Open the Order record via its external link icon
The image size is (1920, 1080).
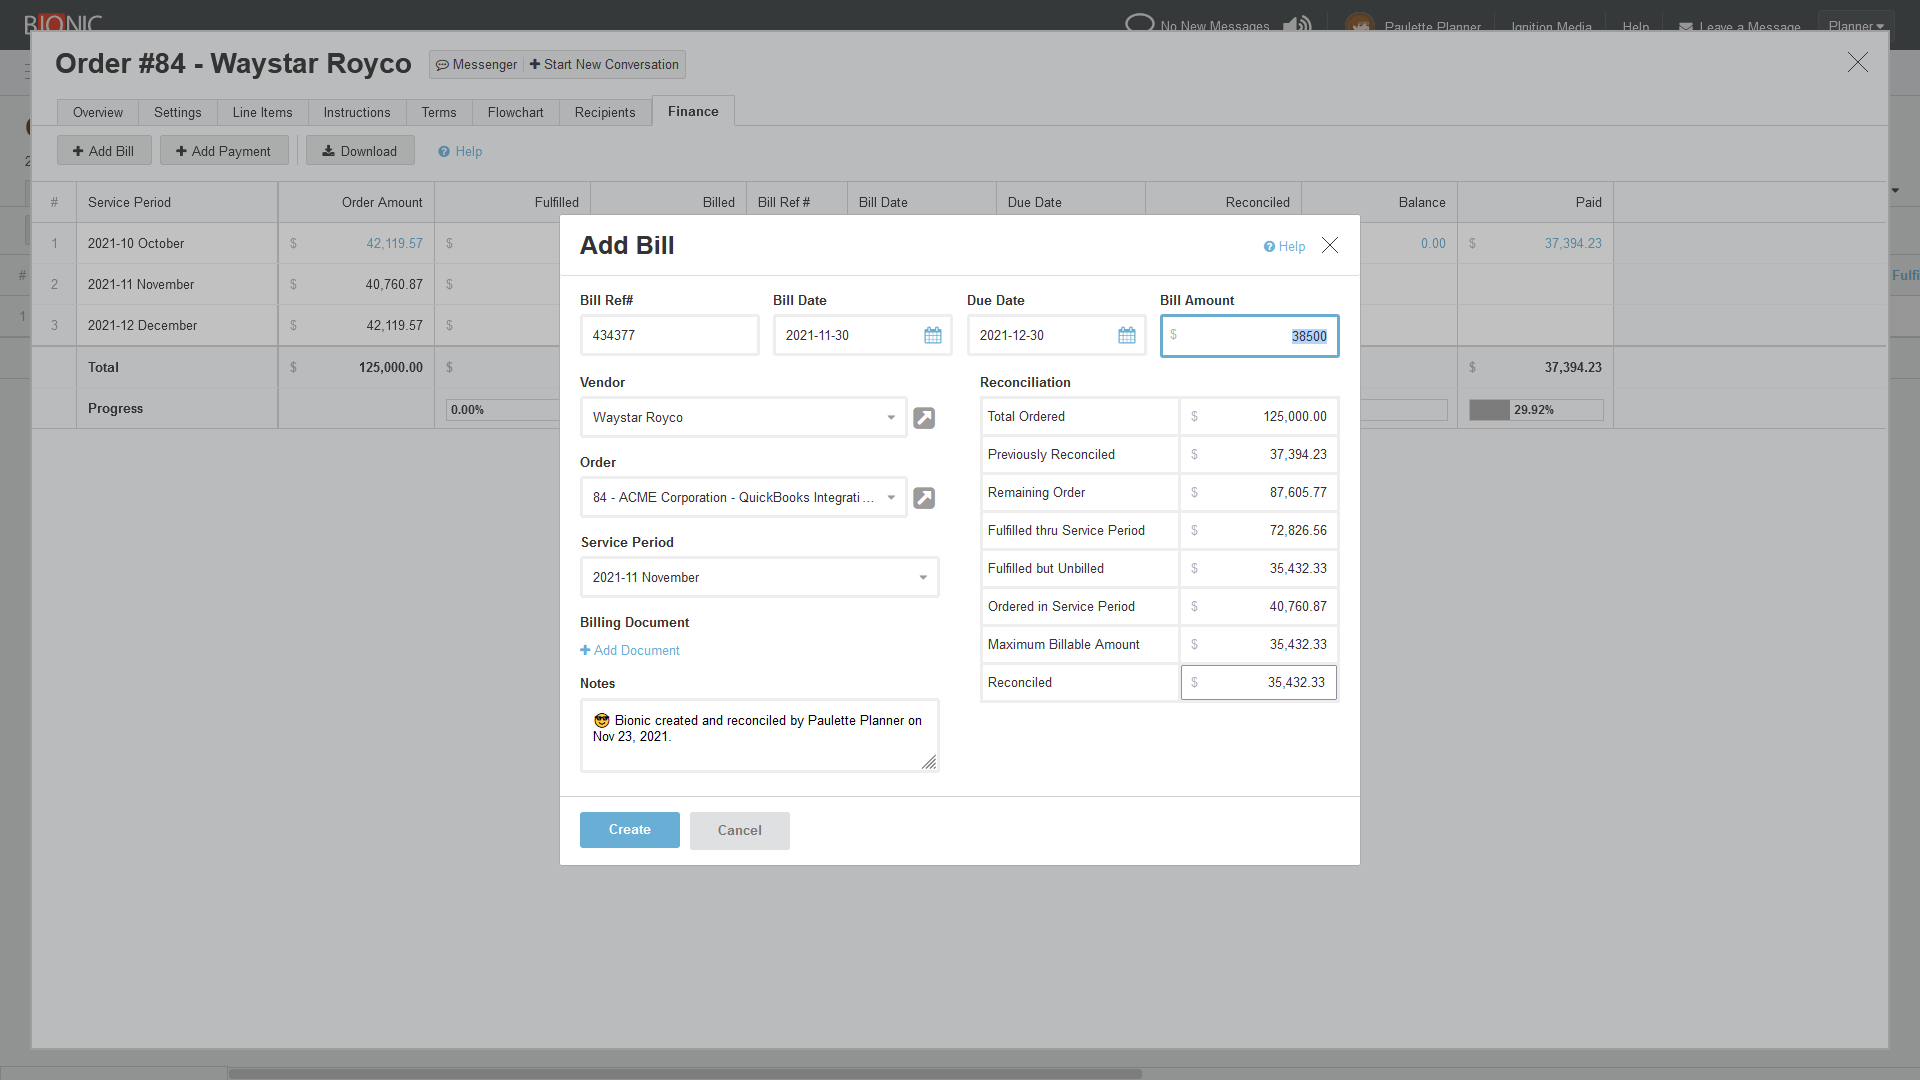(x=924, y=497)
